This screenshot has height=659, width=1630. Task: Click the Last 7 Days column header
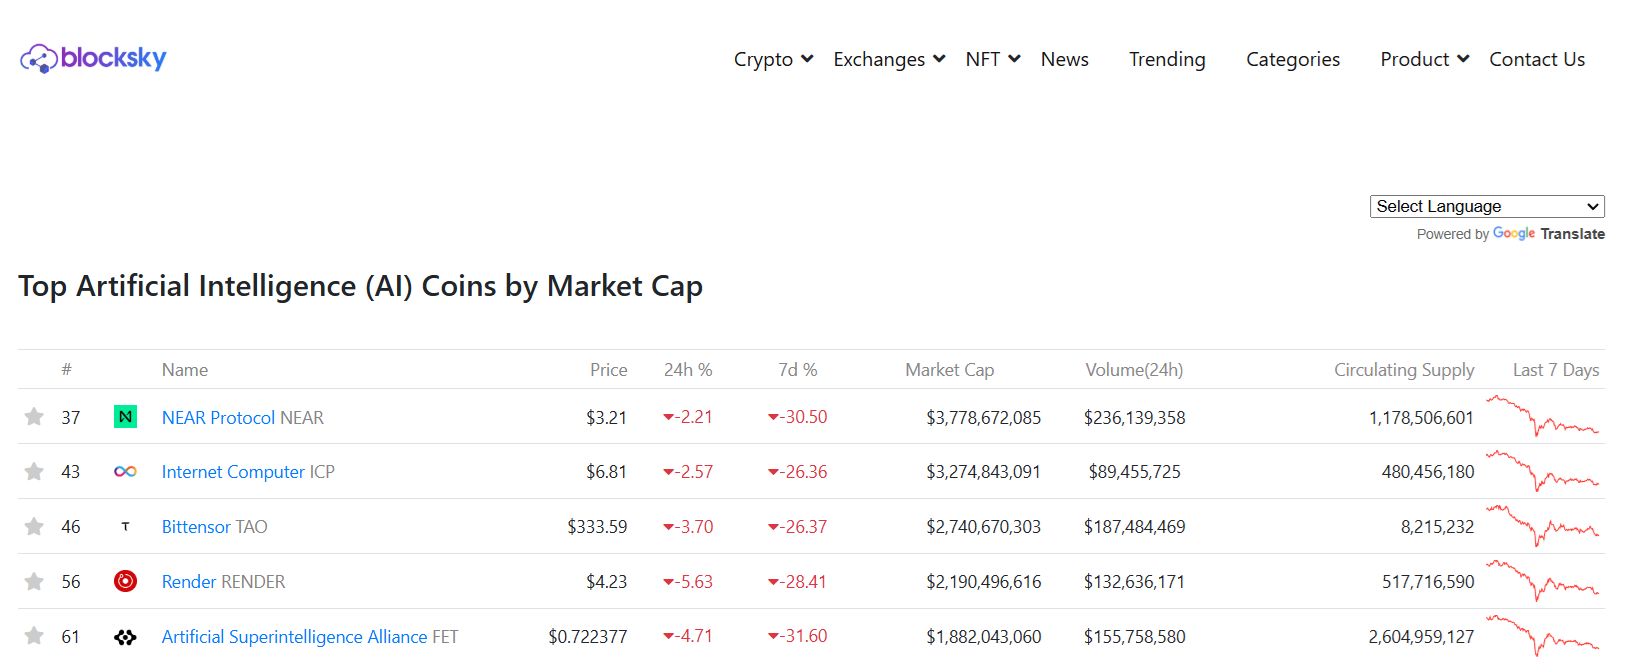[1556, 370]
